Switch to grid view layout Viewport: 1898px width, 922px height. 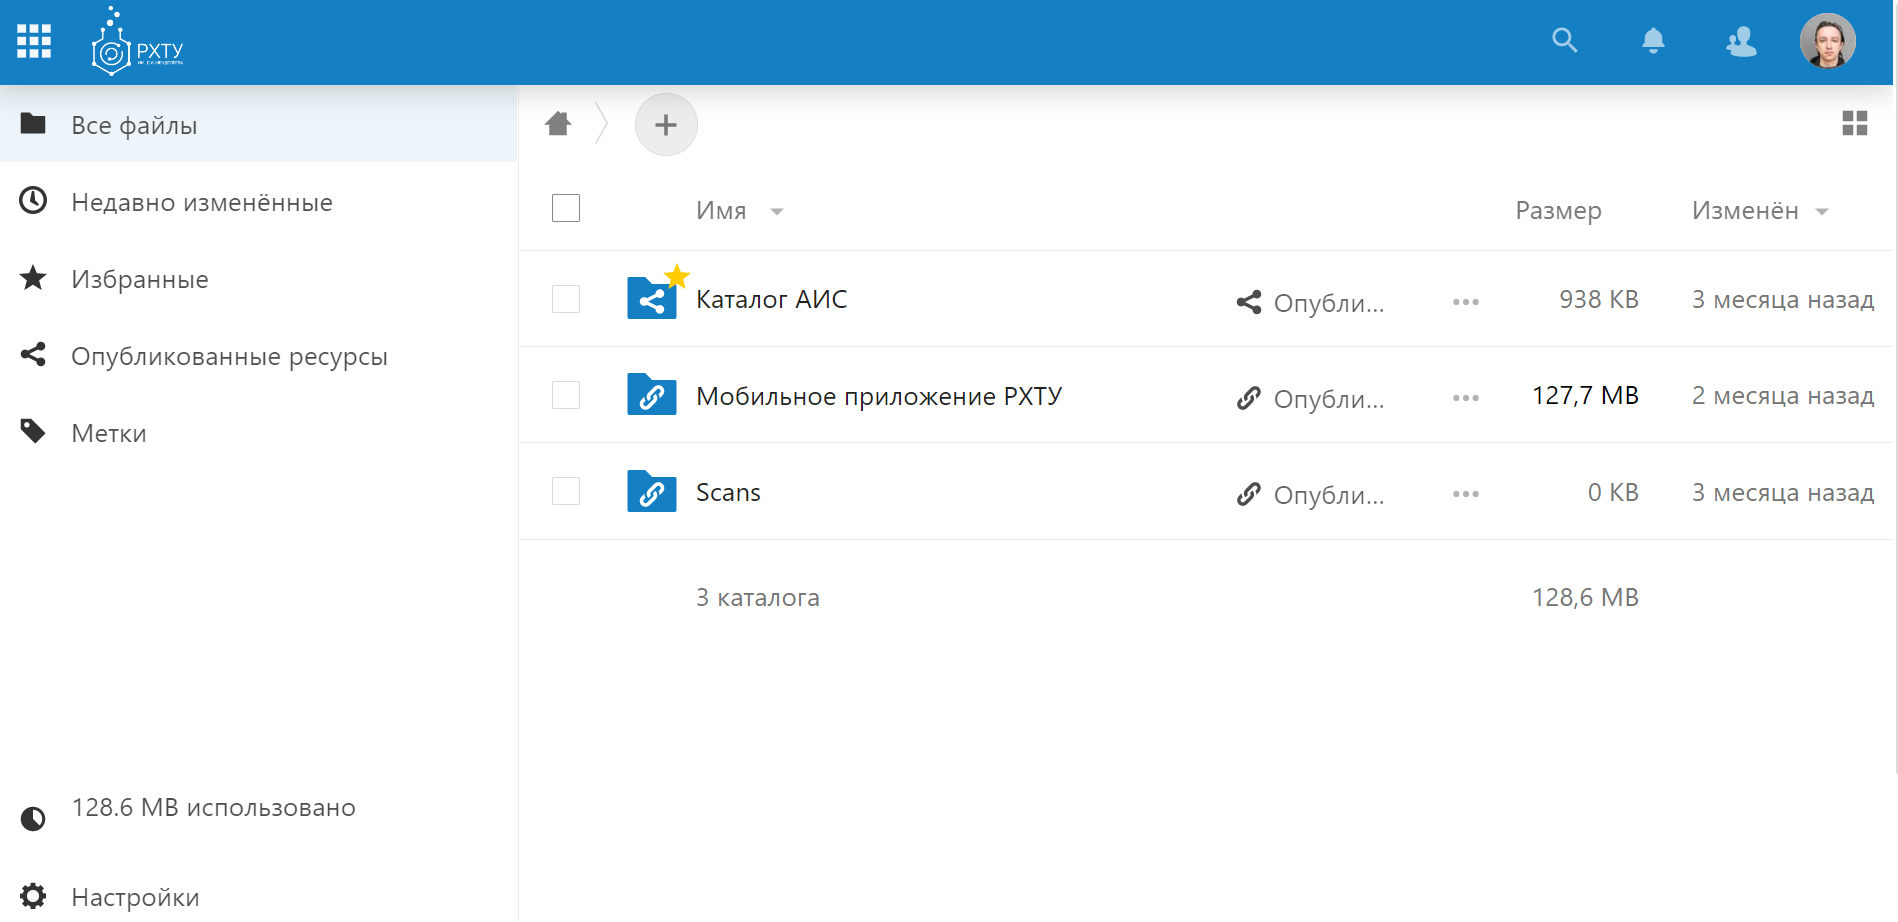(1854, 124)
